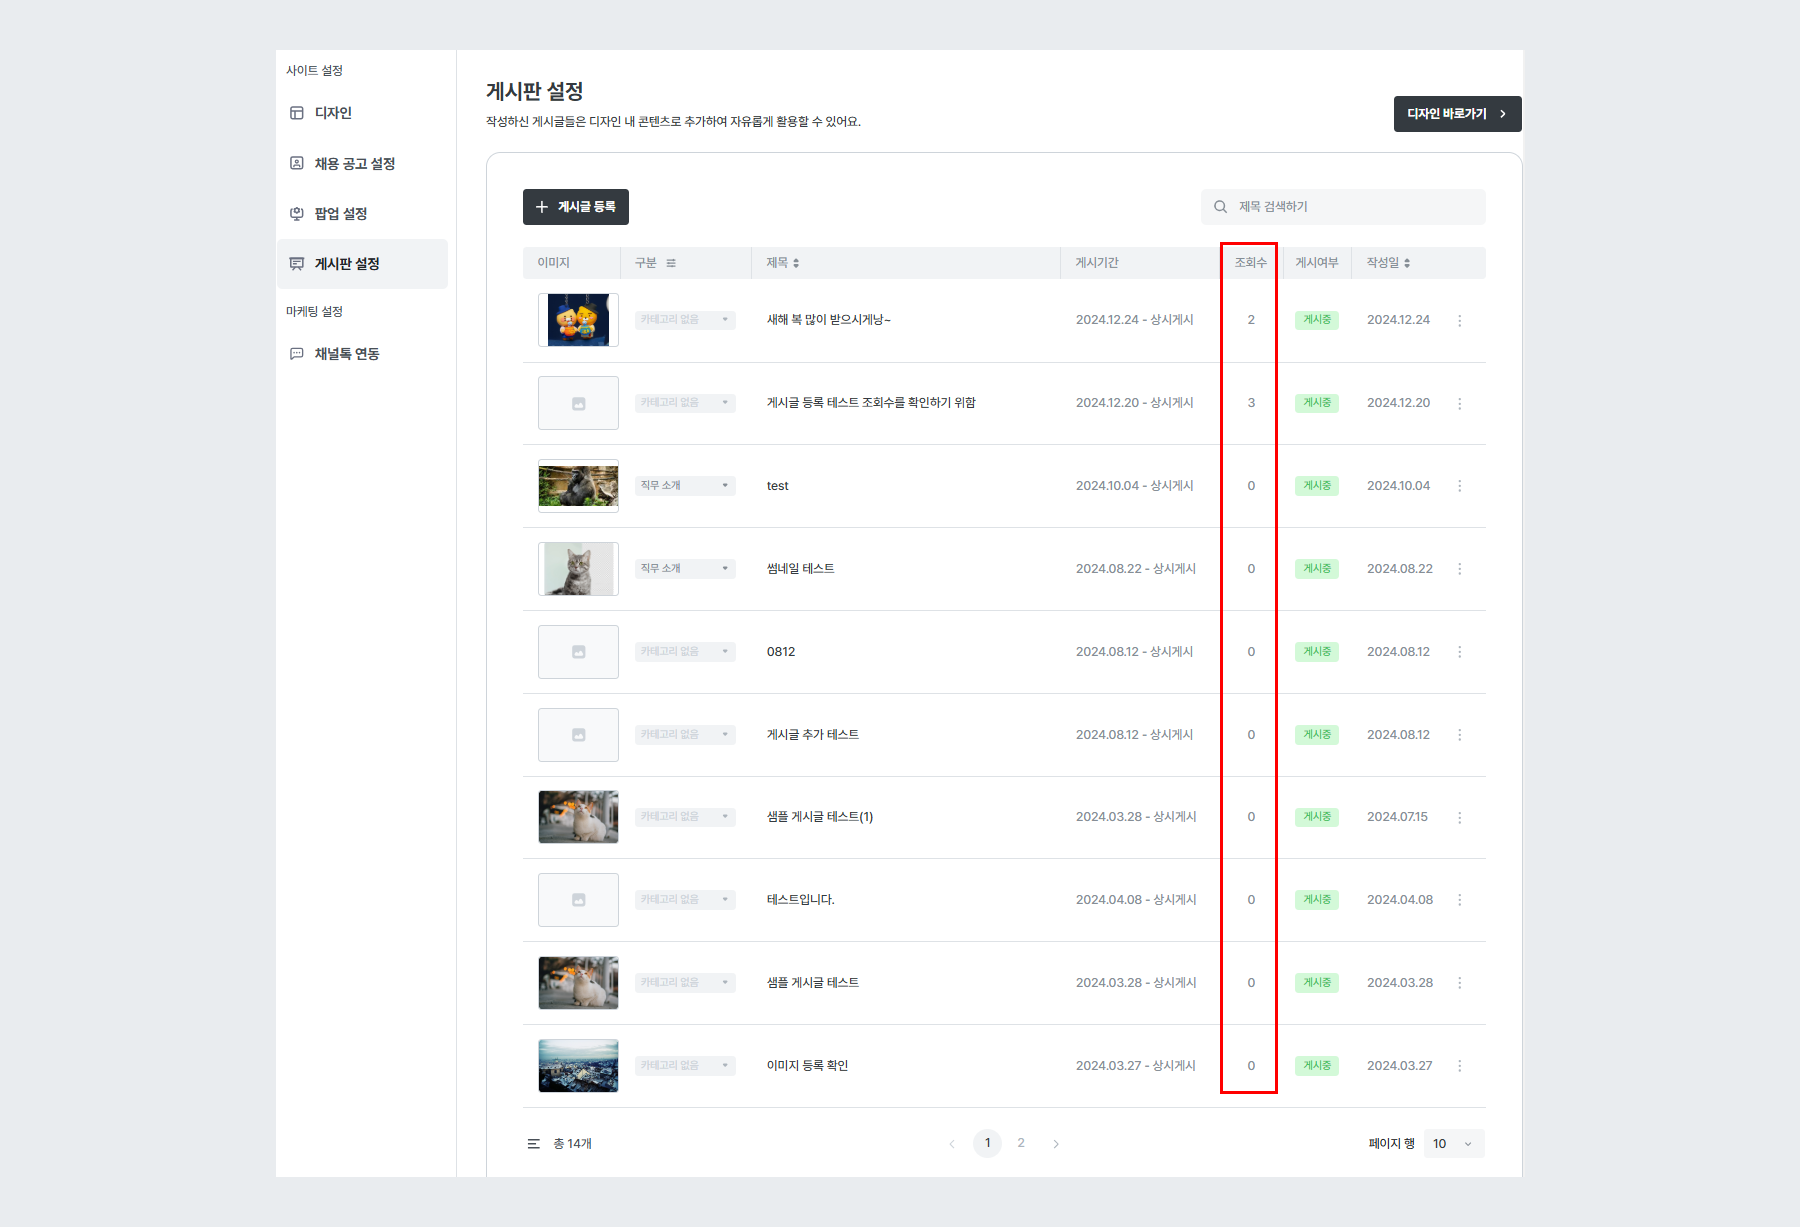
Task: Sort by 제목 column arrows
Action: (x=796, y=263)
